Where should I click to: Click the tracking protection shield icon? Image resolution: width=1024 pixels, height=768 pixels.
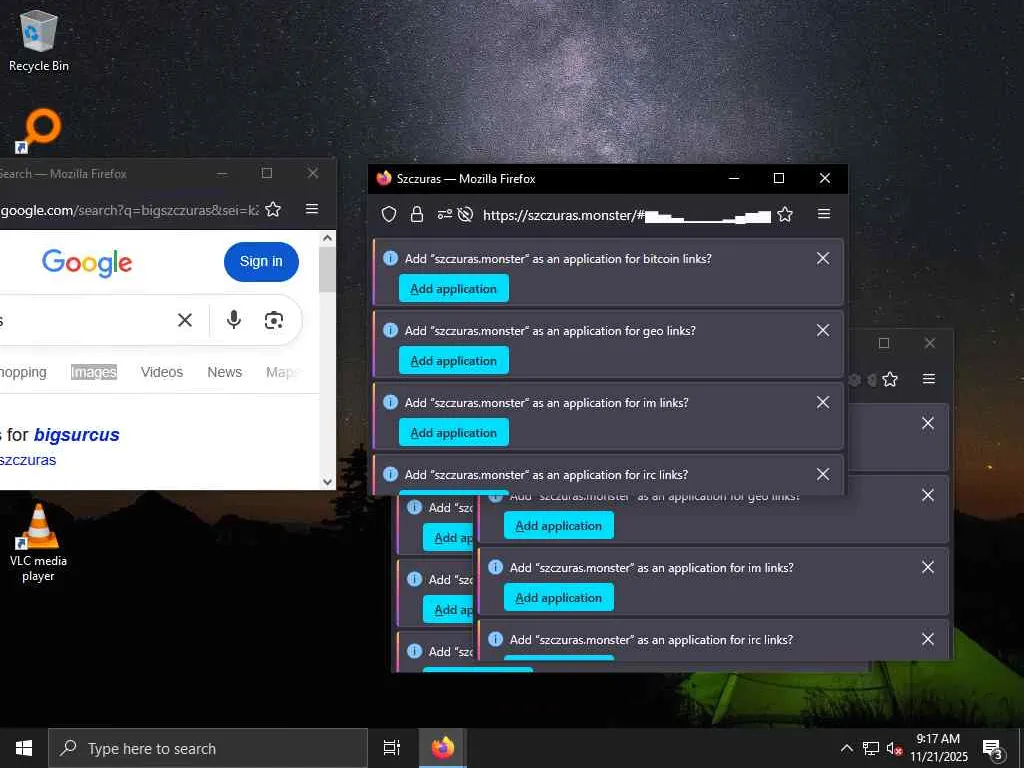click(389, 214)
